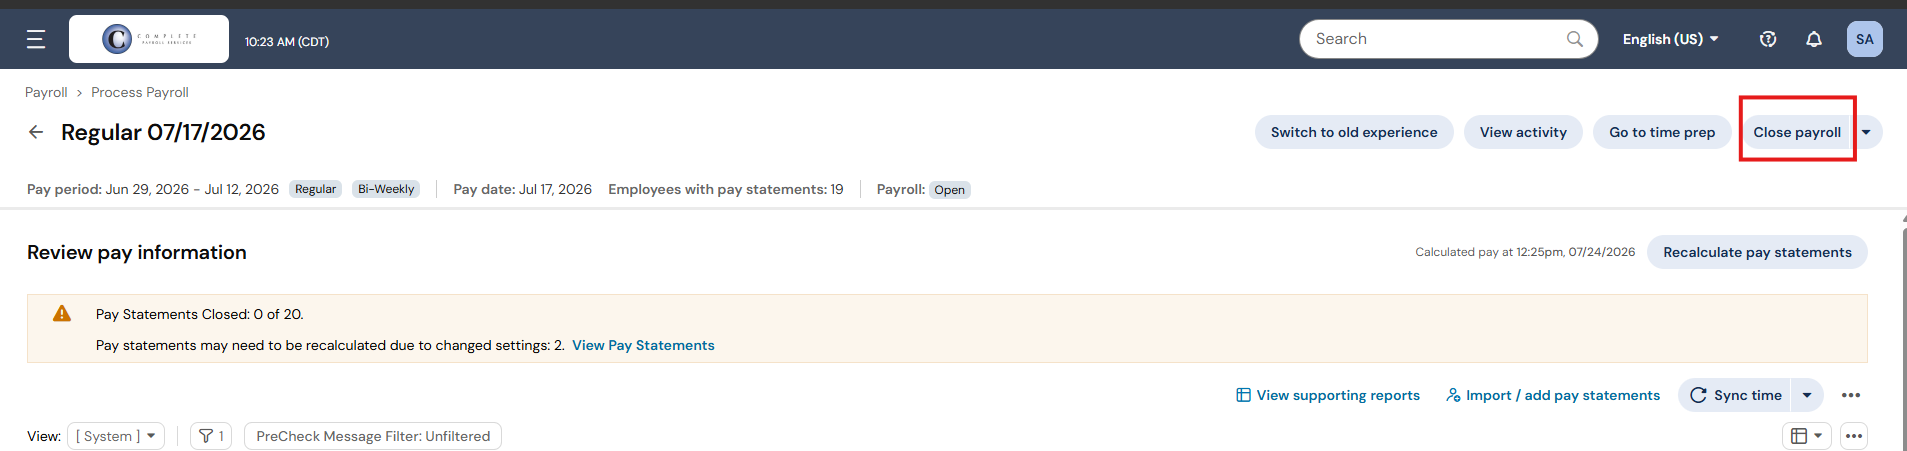1907x451 pixels.
Task: Open the column layout dropdown
Action: tap(1806, 436)
